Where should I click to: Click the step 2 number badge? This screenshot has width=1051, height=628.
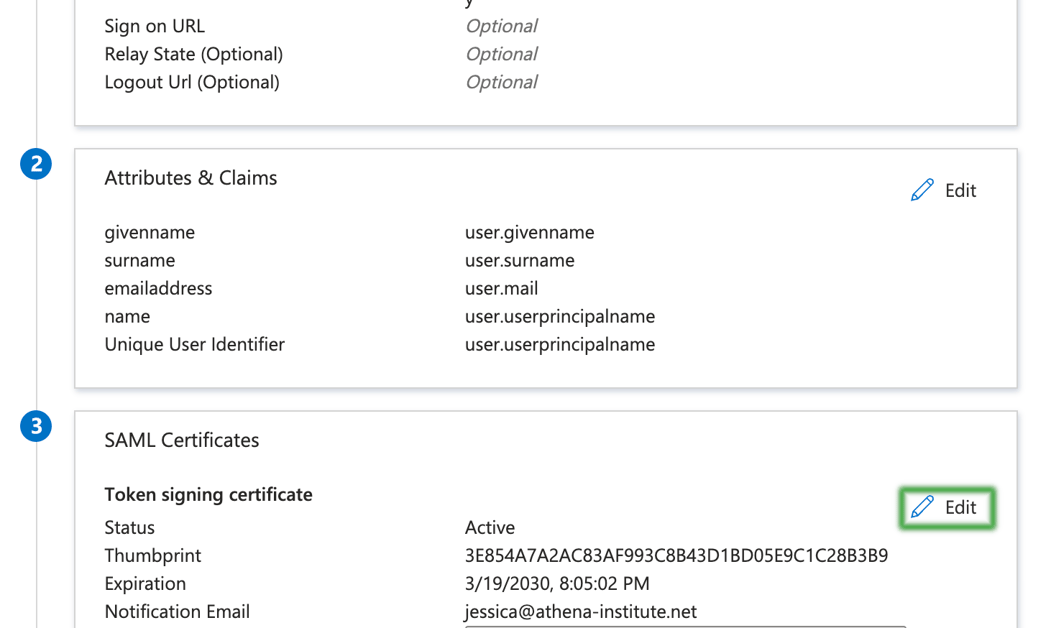[x=36, y=164]
